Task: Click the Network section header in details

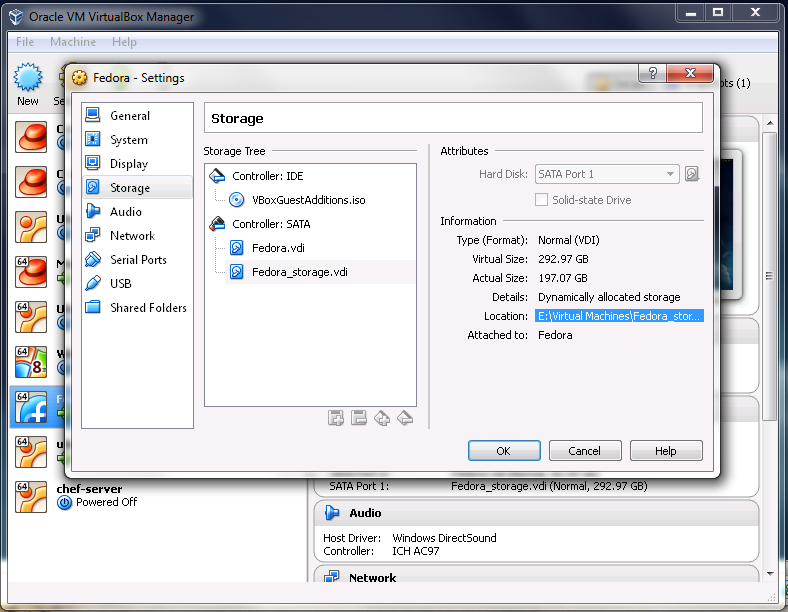Action: tap(536, 576)
